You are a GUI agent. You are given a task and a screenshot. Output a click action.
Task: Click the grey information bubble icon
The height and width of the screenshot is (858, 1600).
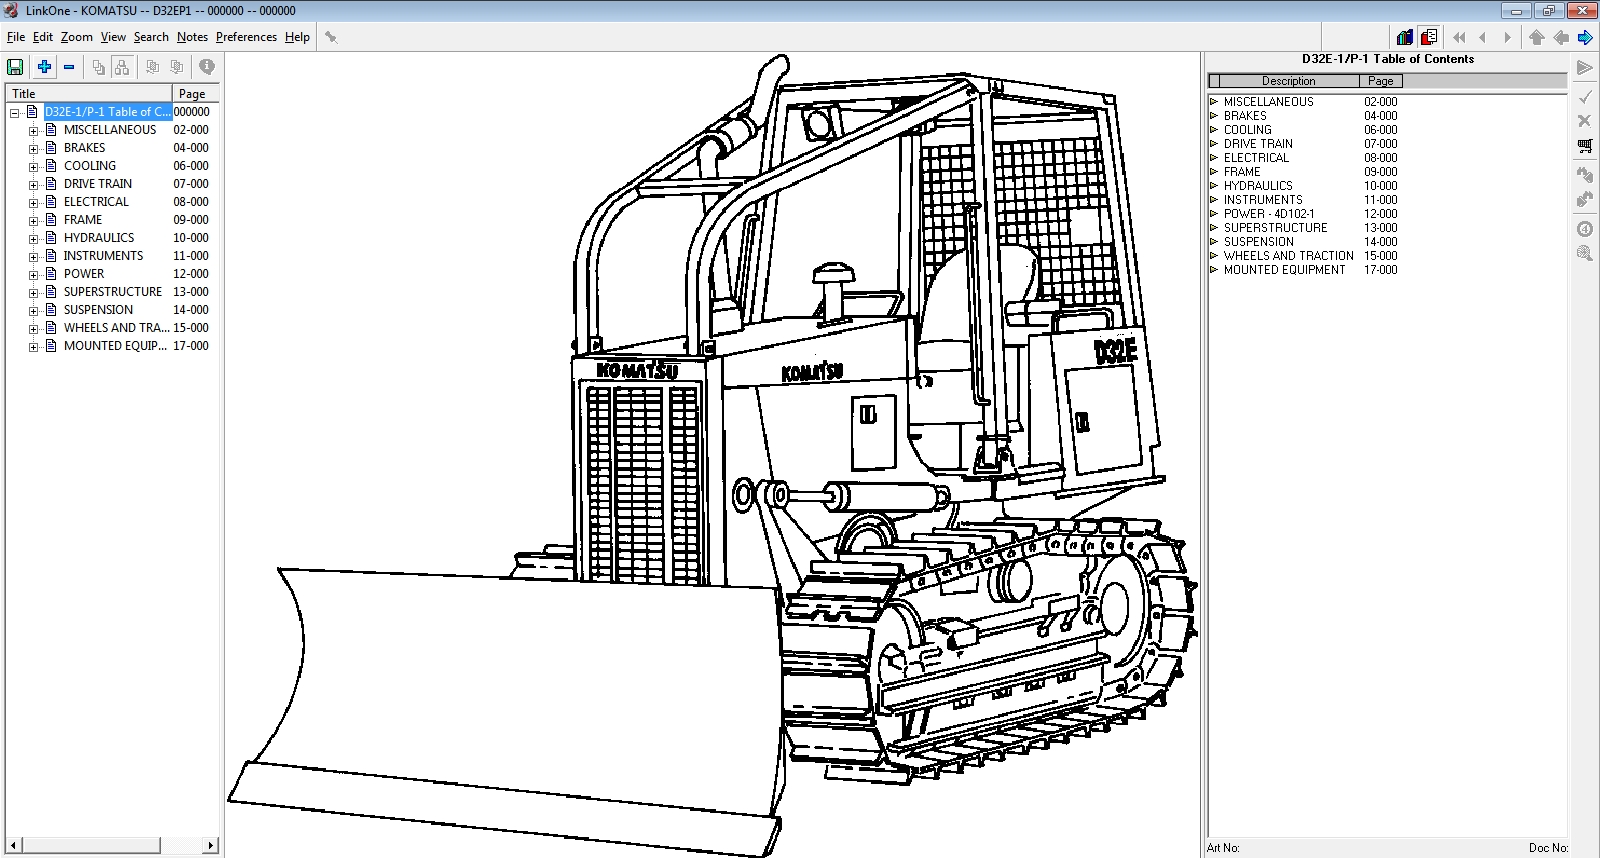[x=207, y=67]
